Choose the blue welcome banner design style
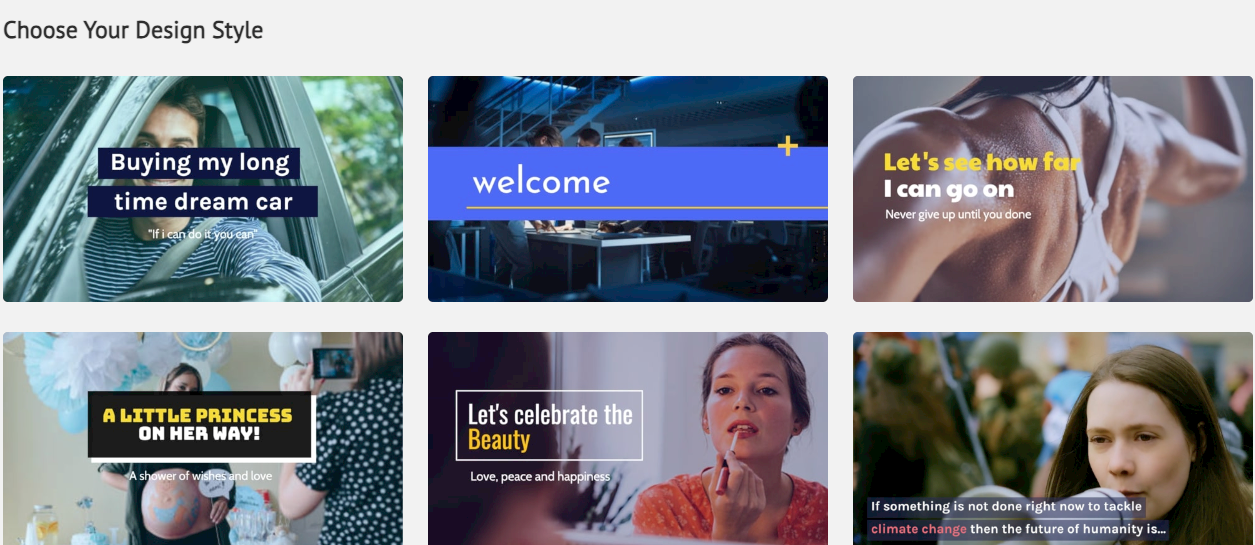1255x545 pixels. point(628,189)
